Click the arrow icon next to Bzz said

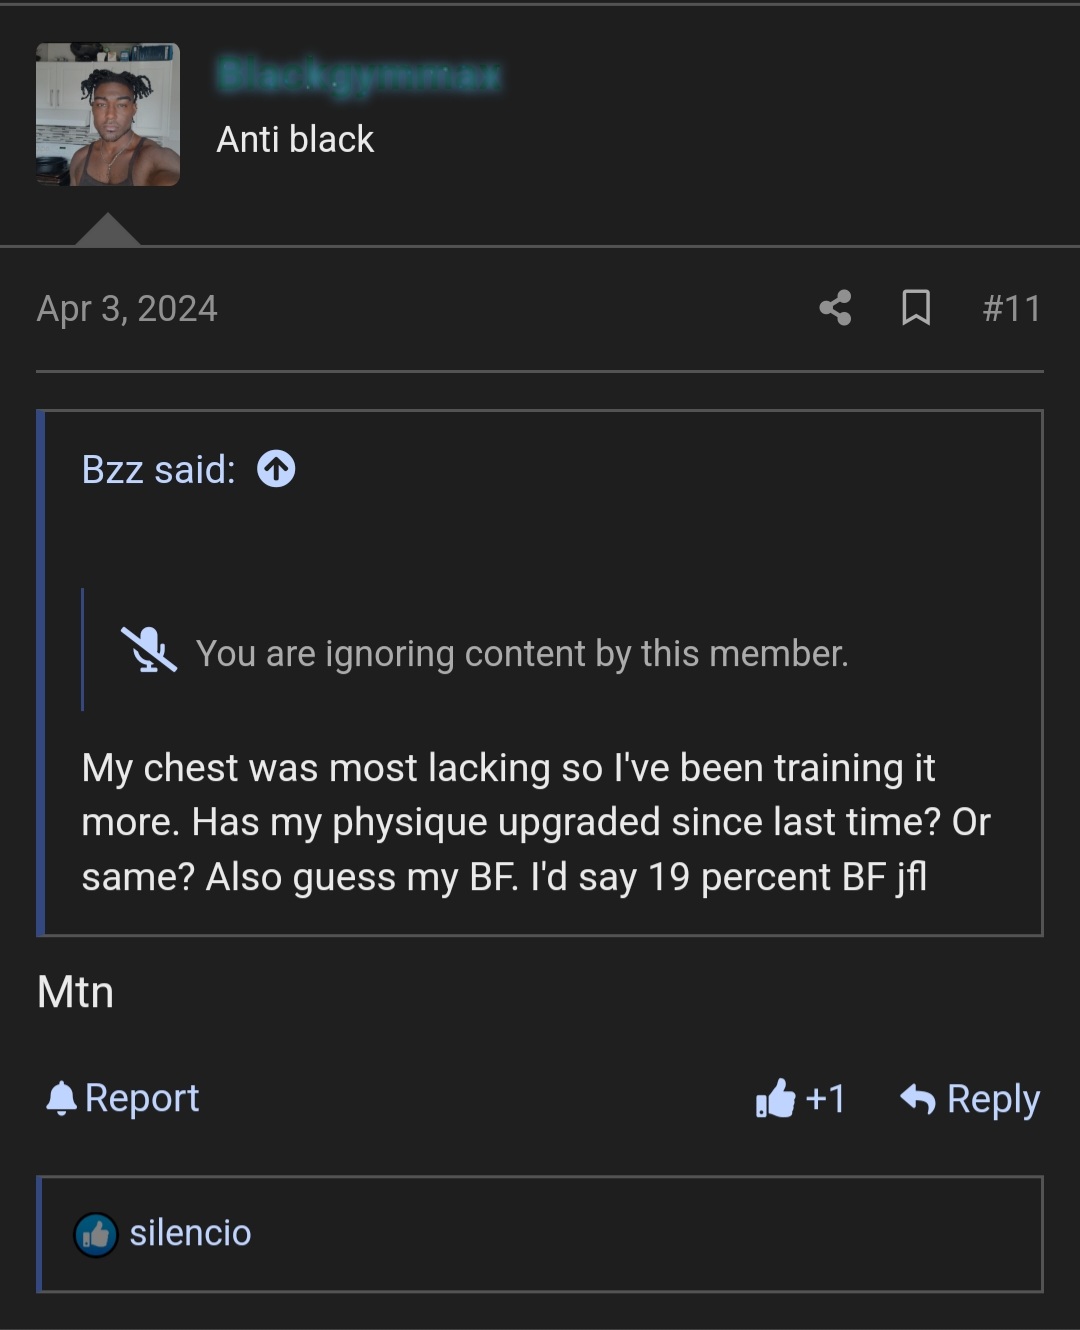[275, 468]
